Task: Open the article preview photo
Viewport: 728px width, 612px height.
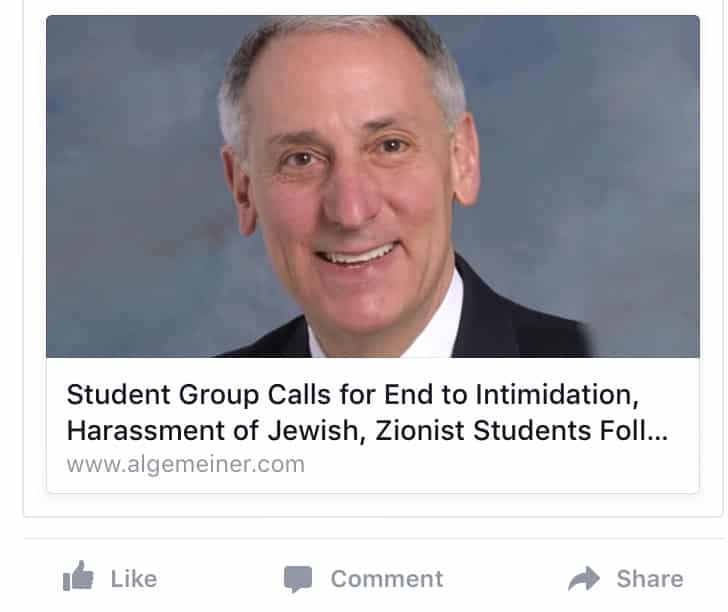Action: pos(373,186)
